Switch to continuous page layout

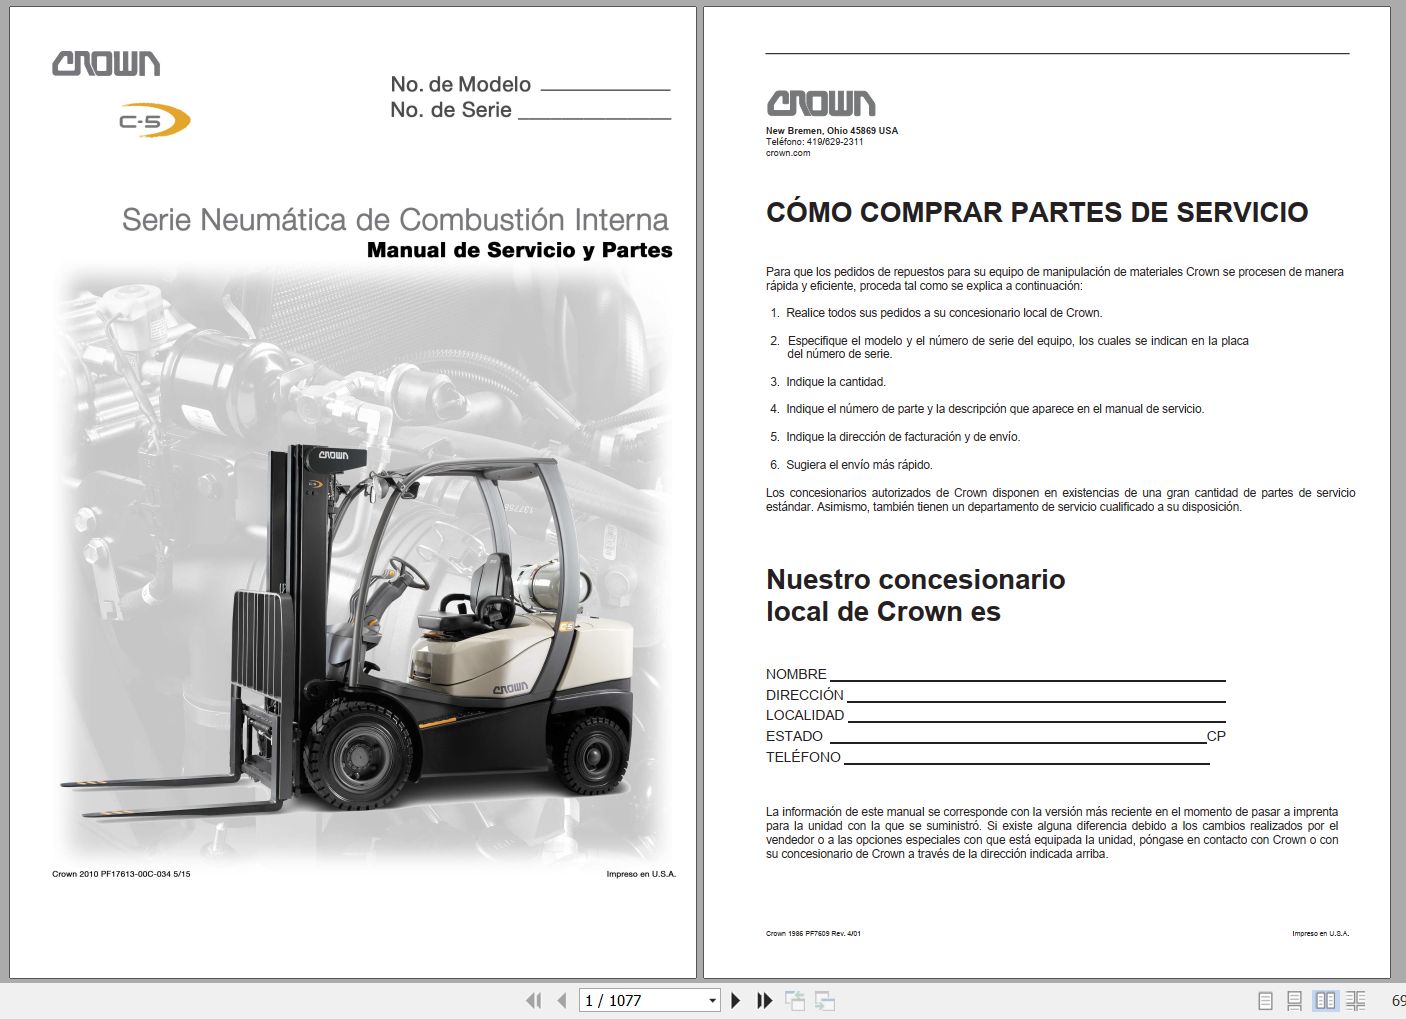pos(1294,1000)
